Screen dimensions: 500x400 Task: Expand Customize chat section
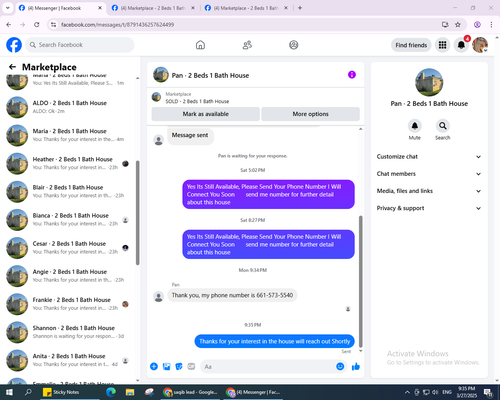[429, 157]
